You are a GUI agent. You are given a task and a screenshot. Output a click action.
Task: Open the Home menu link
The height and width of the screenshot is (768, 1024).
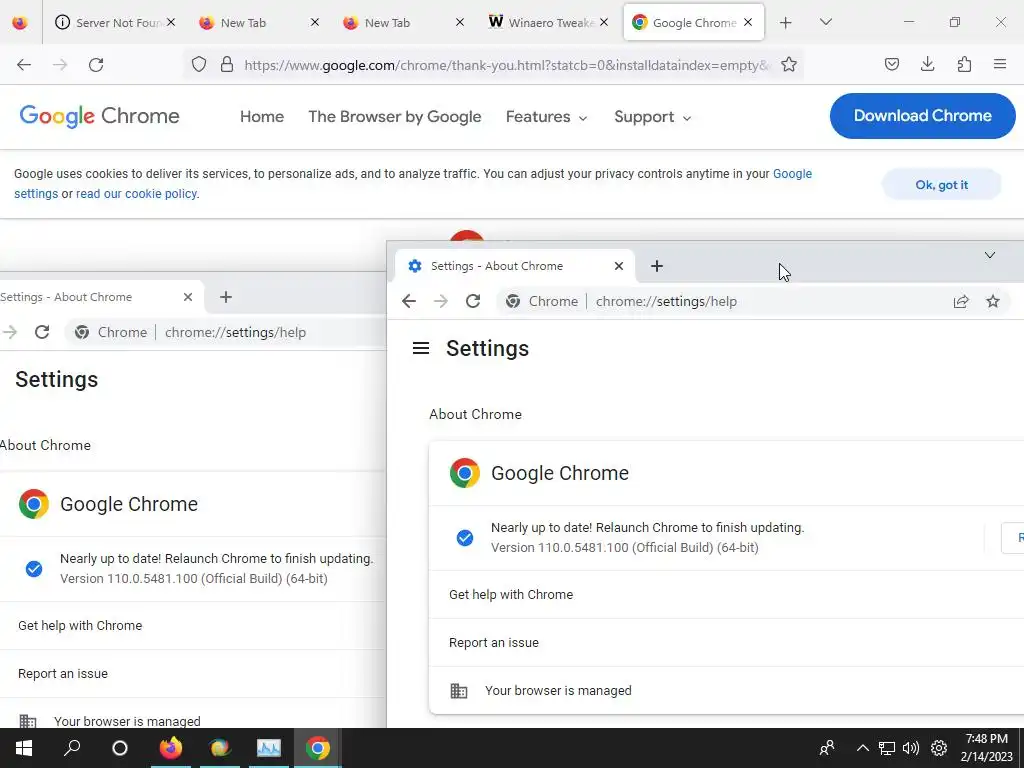click(262, 117)
